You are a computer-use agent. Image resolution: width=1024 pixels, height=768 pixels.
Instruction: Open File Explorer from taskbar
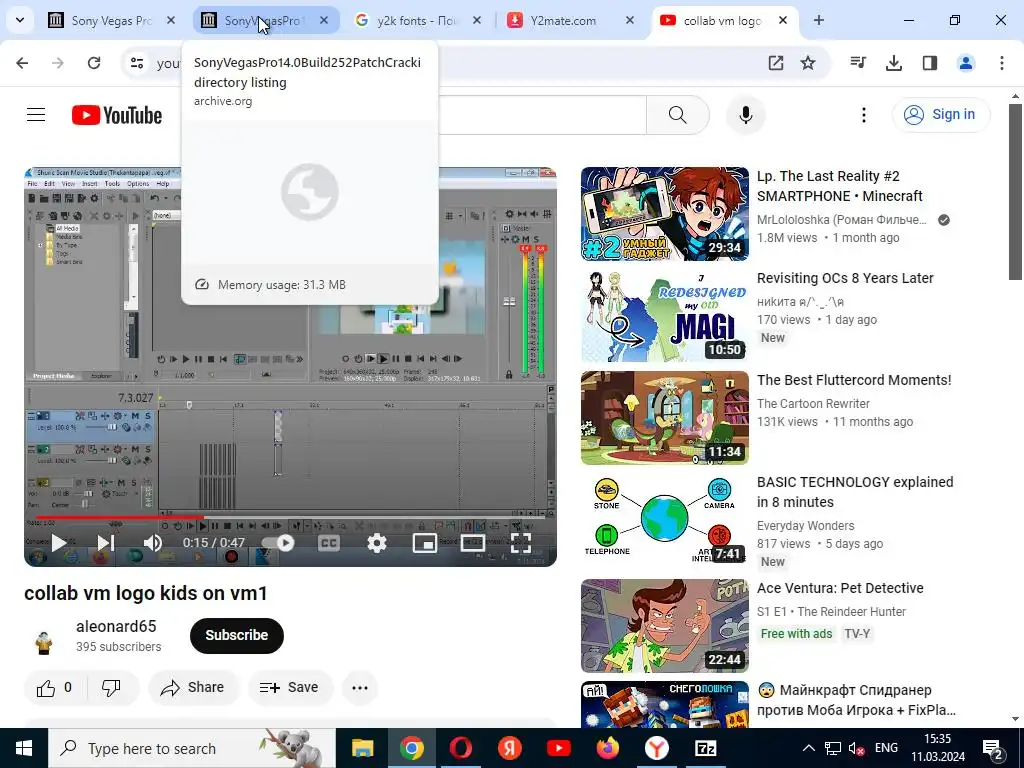click(x=362, y=748)
